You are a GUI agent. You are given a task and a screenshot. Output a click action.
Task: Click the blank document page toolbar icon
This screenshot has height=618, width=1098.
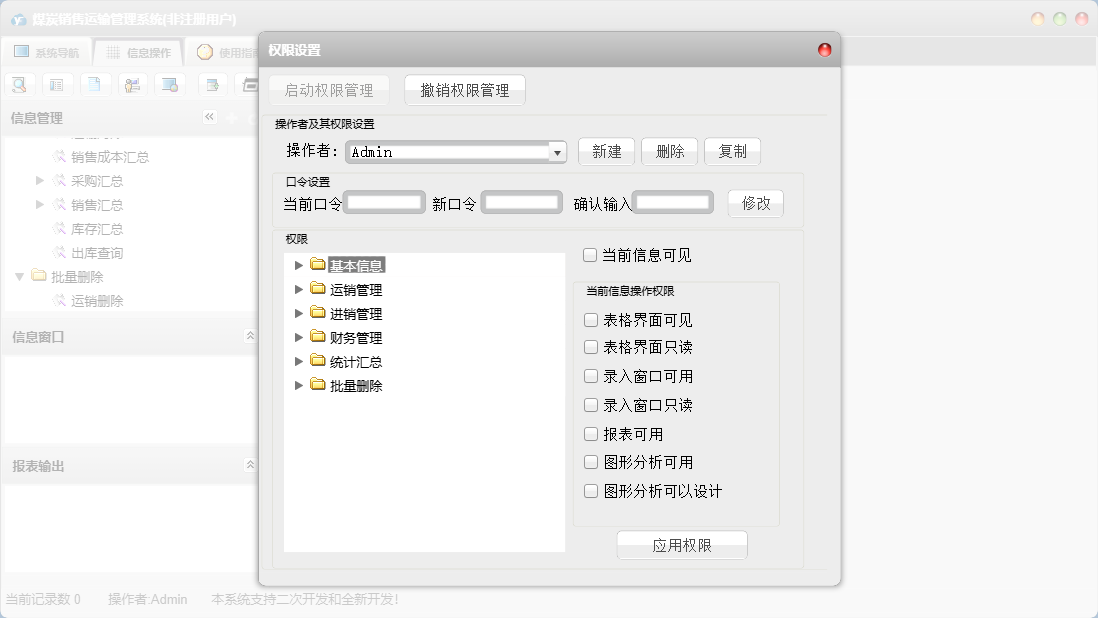click(x=95, y=85)
